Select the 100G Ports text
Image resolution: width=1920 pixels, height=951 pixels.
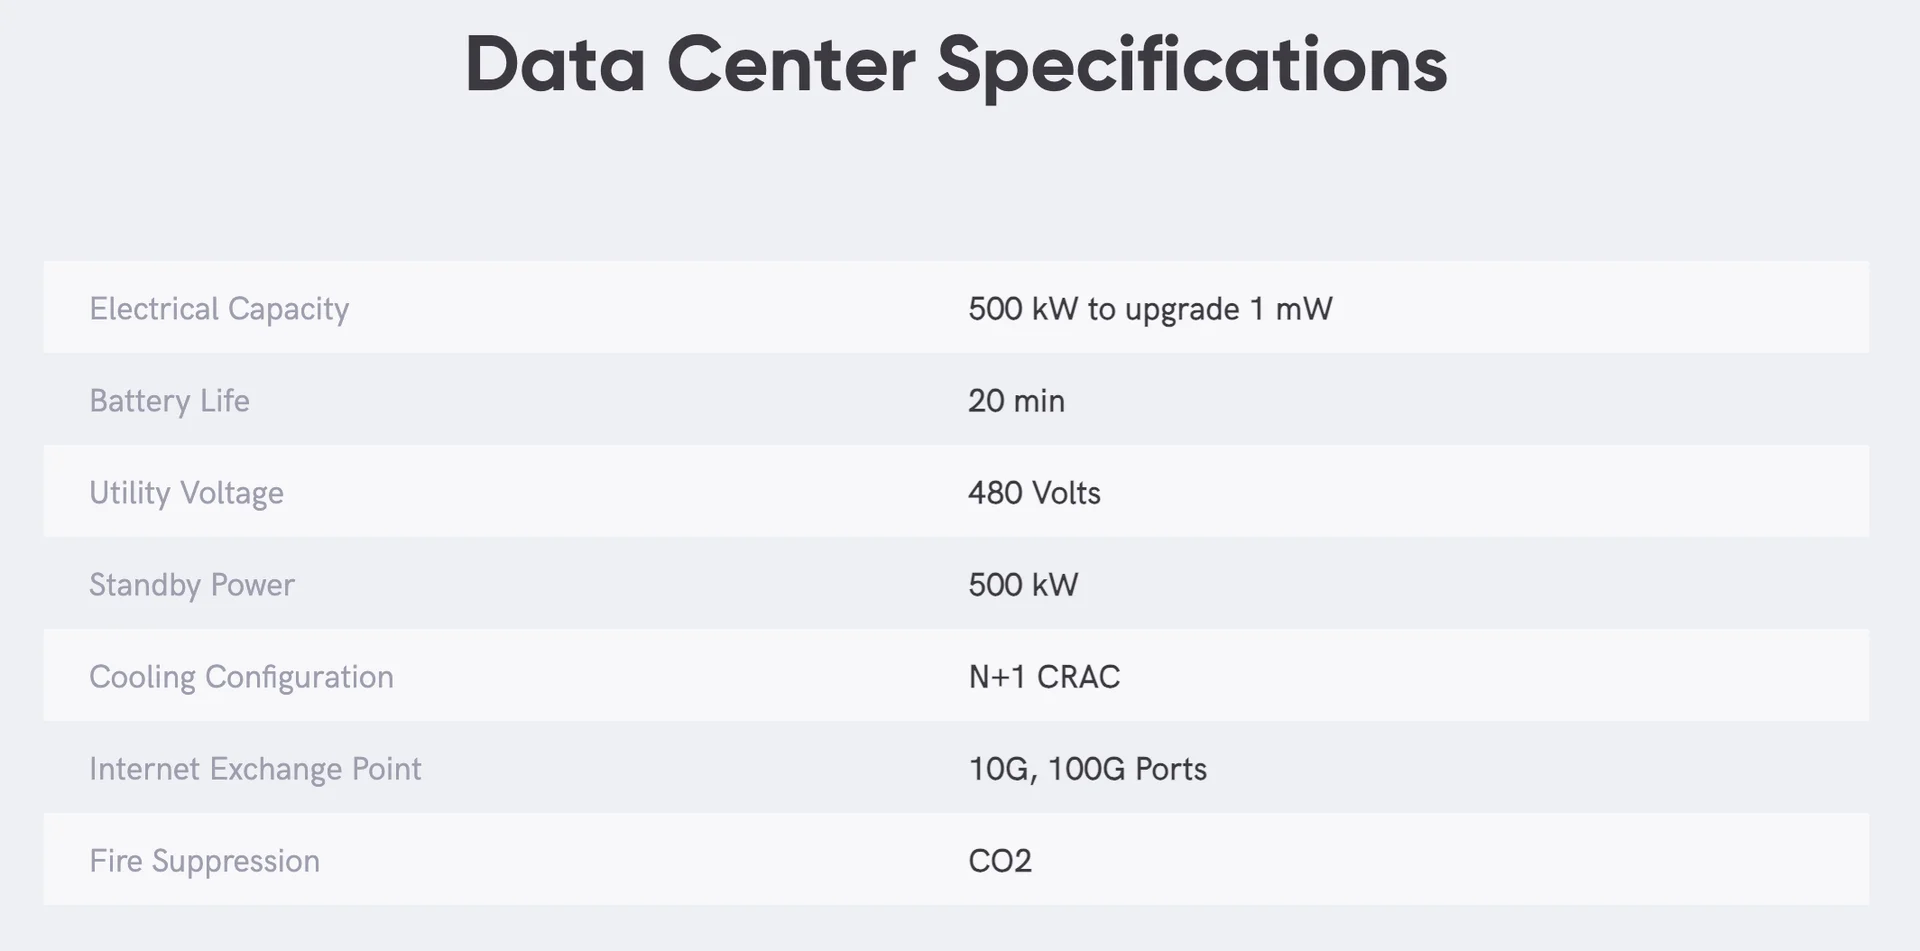pos(1127,769)
